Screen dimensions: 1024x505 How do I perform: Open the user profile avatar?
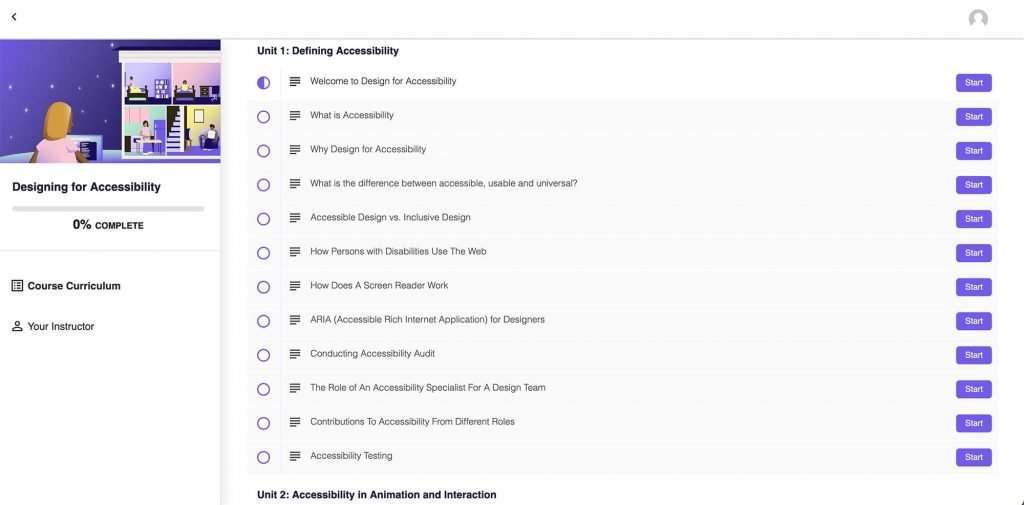click(x=978, y=19)
